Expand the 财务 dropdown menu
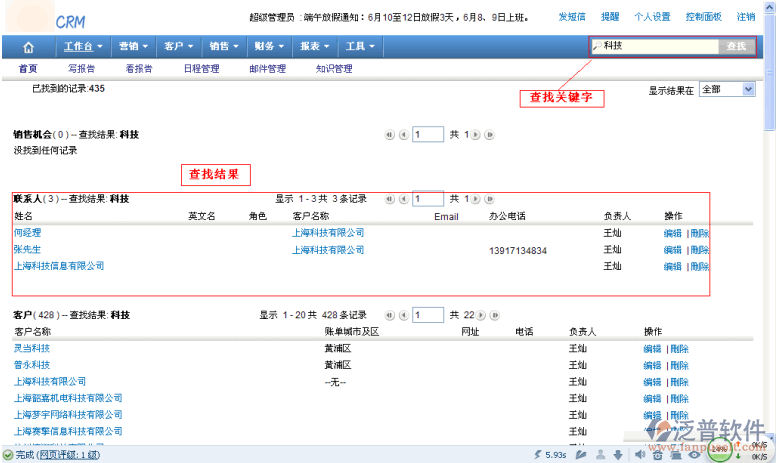Screen dimensions: 776x463 (267, 46)
